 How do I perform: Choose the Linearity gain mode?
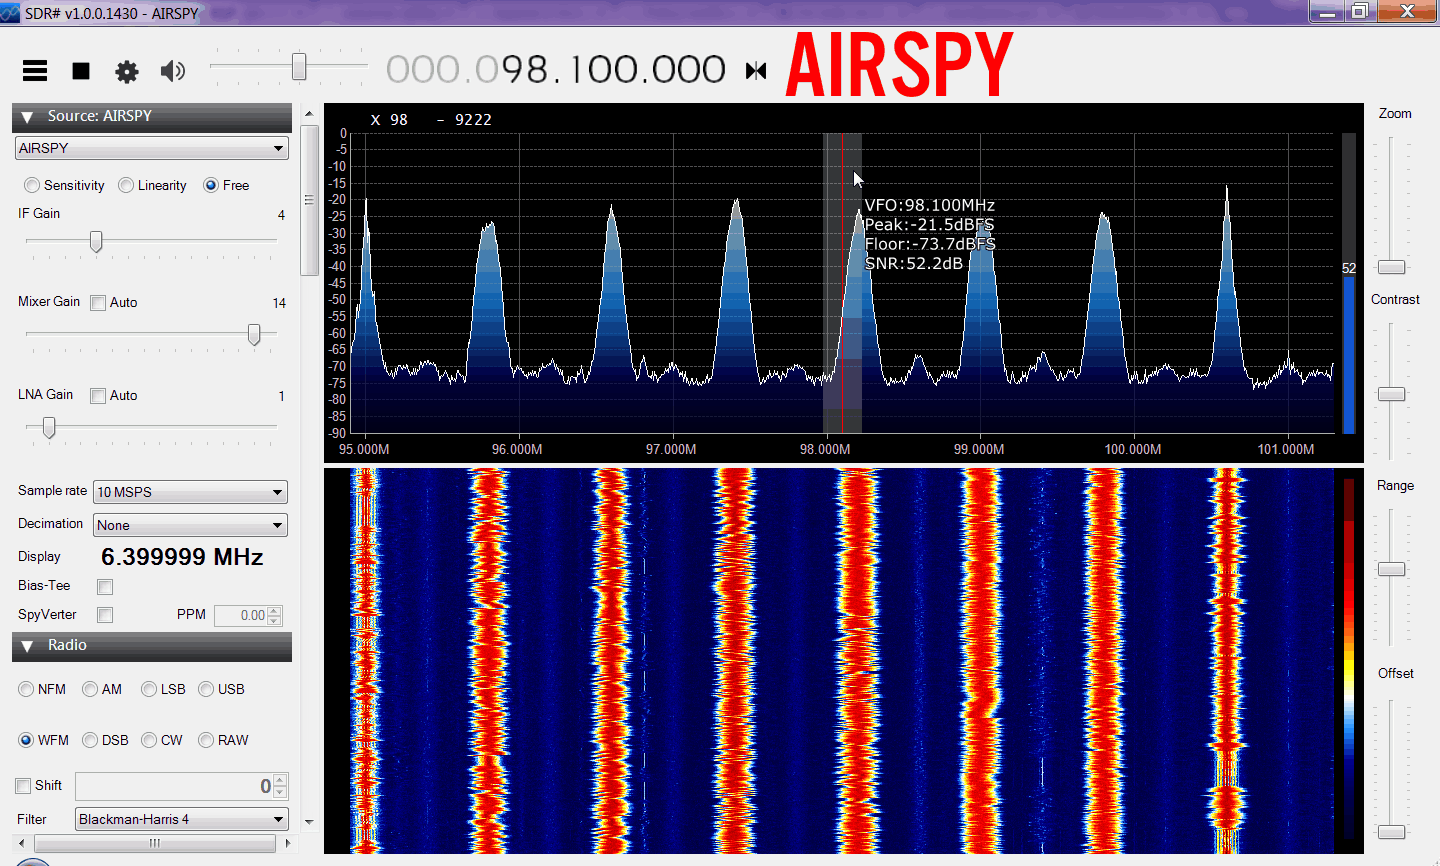[x=126, y=185]
